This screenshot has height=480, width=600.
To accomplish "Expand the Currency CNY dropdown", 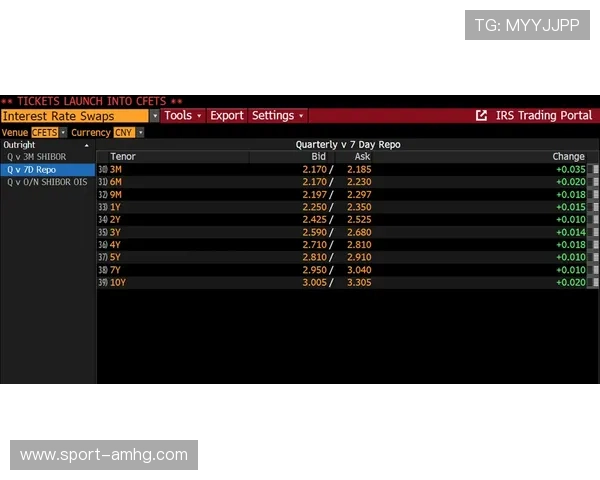I will pos(140,132).
